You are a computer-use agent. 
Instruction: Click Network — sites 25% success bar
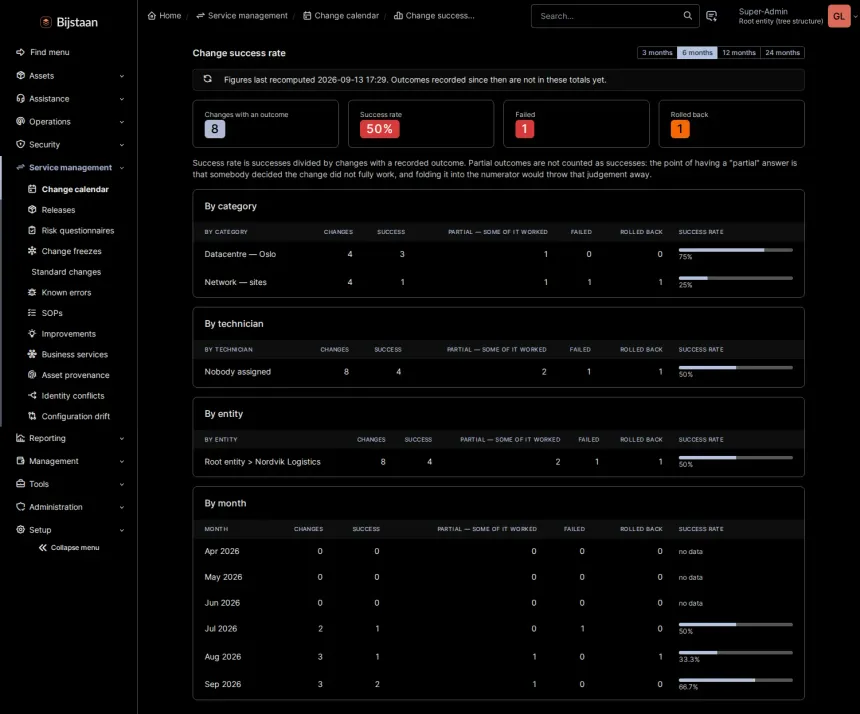pos(735,278)
